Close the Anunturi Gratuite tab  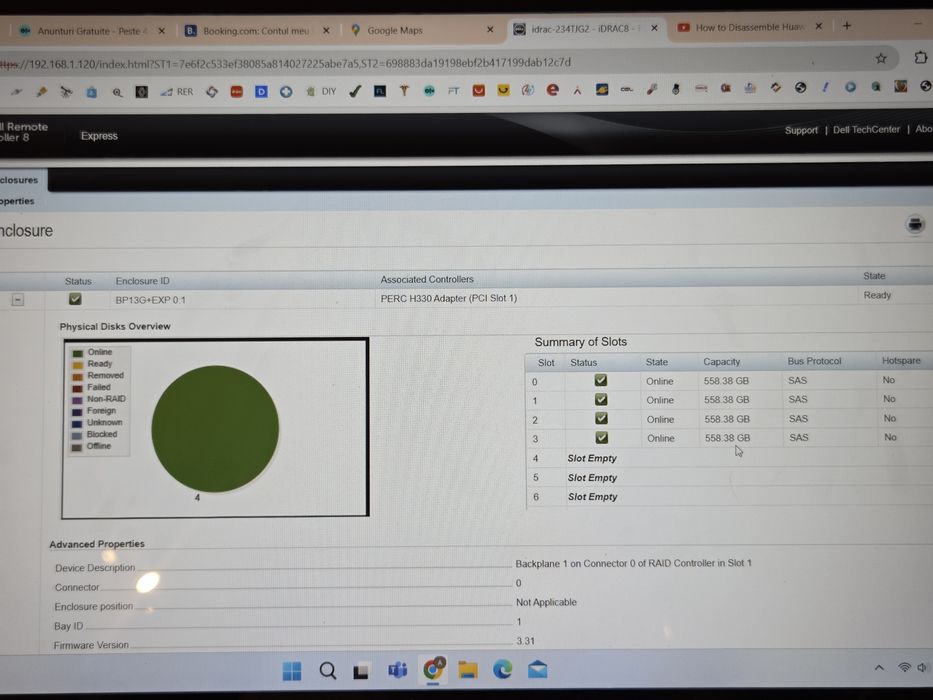tap(161, 31)
